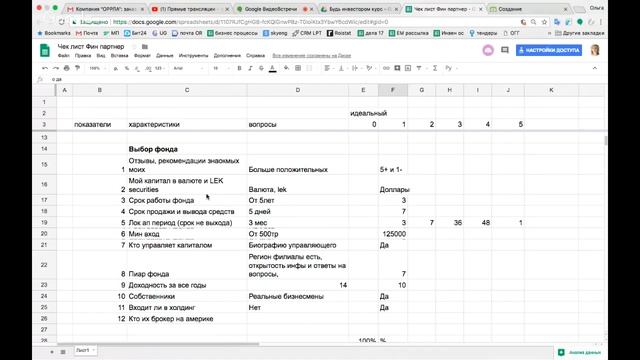The width and height of the screenshot is (640, 360).
Task: Open text wrapping options
Action: (355, 68)
